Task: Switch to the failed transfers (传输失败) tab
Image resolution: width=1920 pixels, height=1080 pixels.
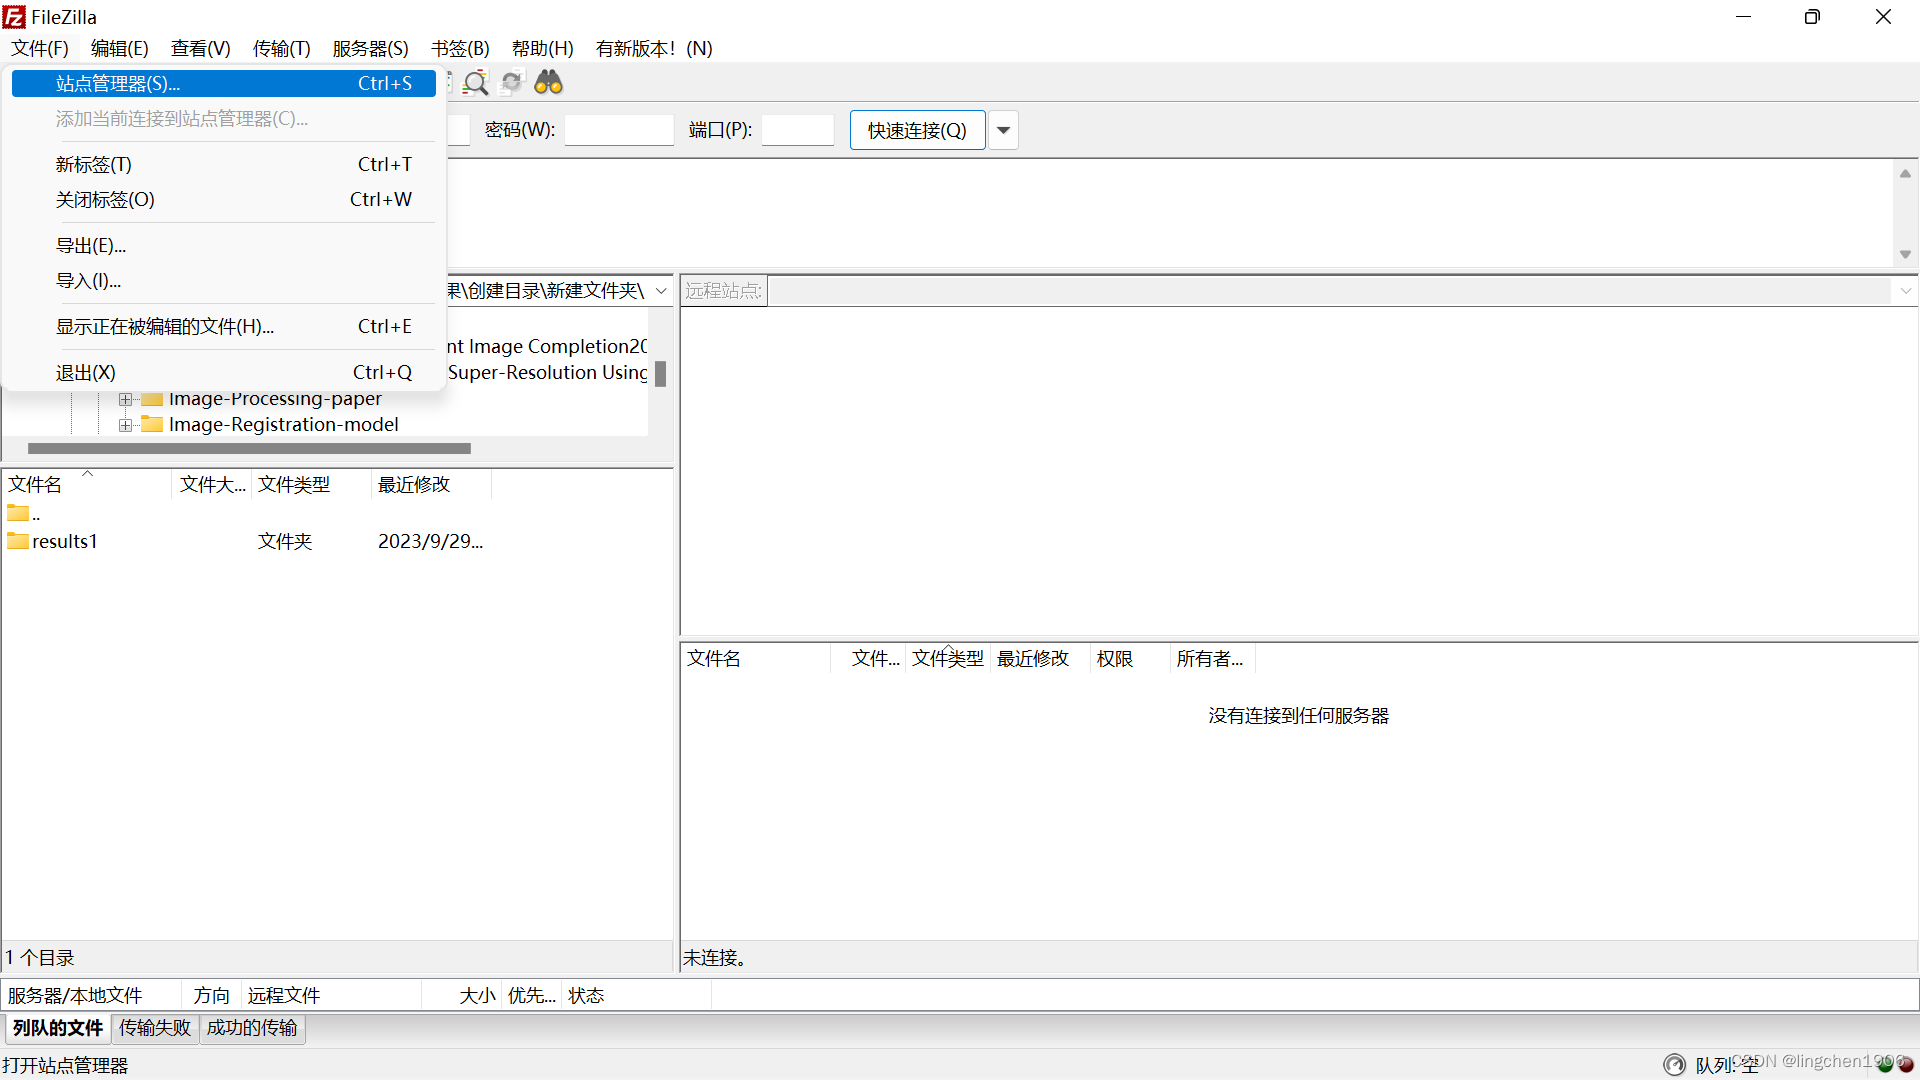Action: [x=155, y=1028]
